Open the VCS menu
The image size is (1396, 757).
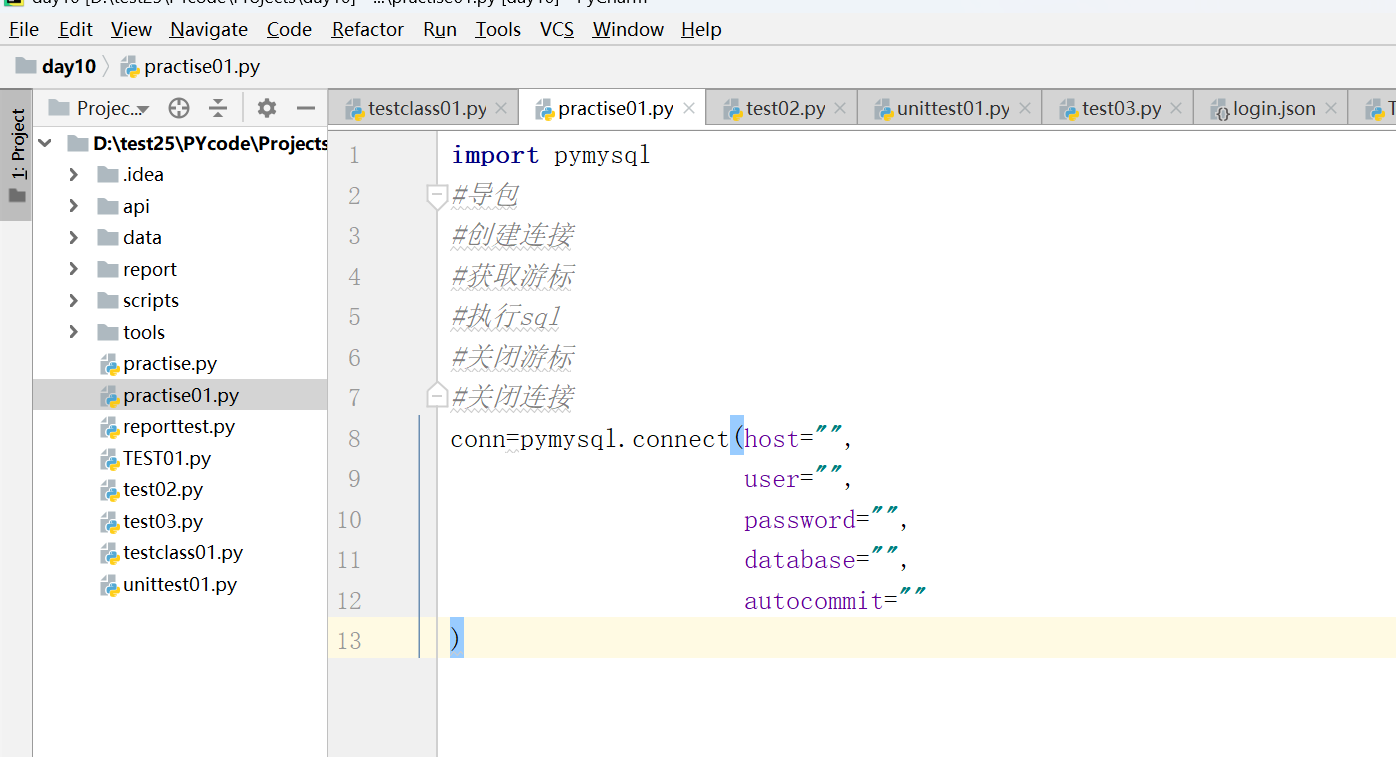[557, 29]
